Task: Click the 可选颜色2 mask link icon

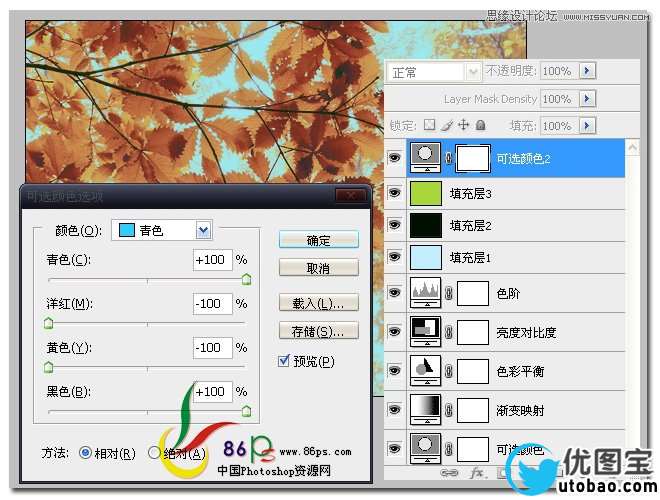Action: 449,158
